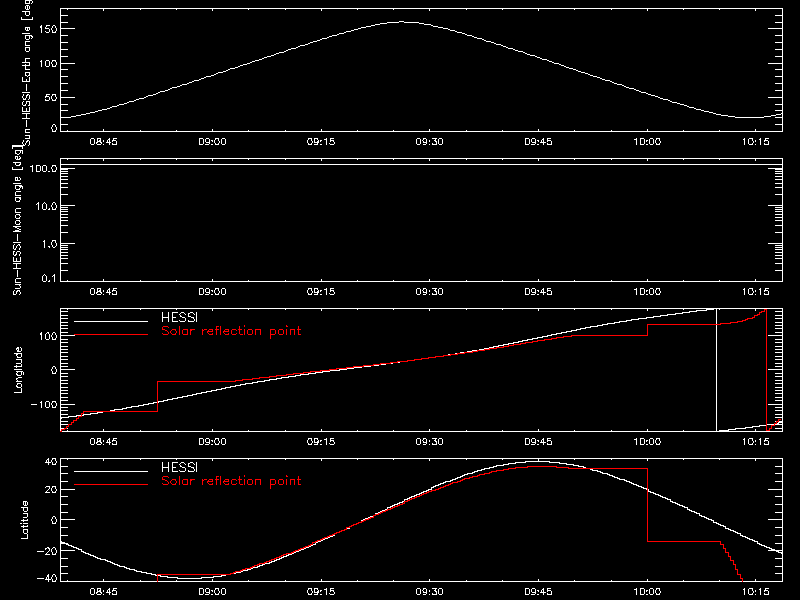The image size is (800, 600).
Task: Click Solar reflection point legend in Latitude plot
Action: coord(231,481)
